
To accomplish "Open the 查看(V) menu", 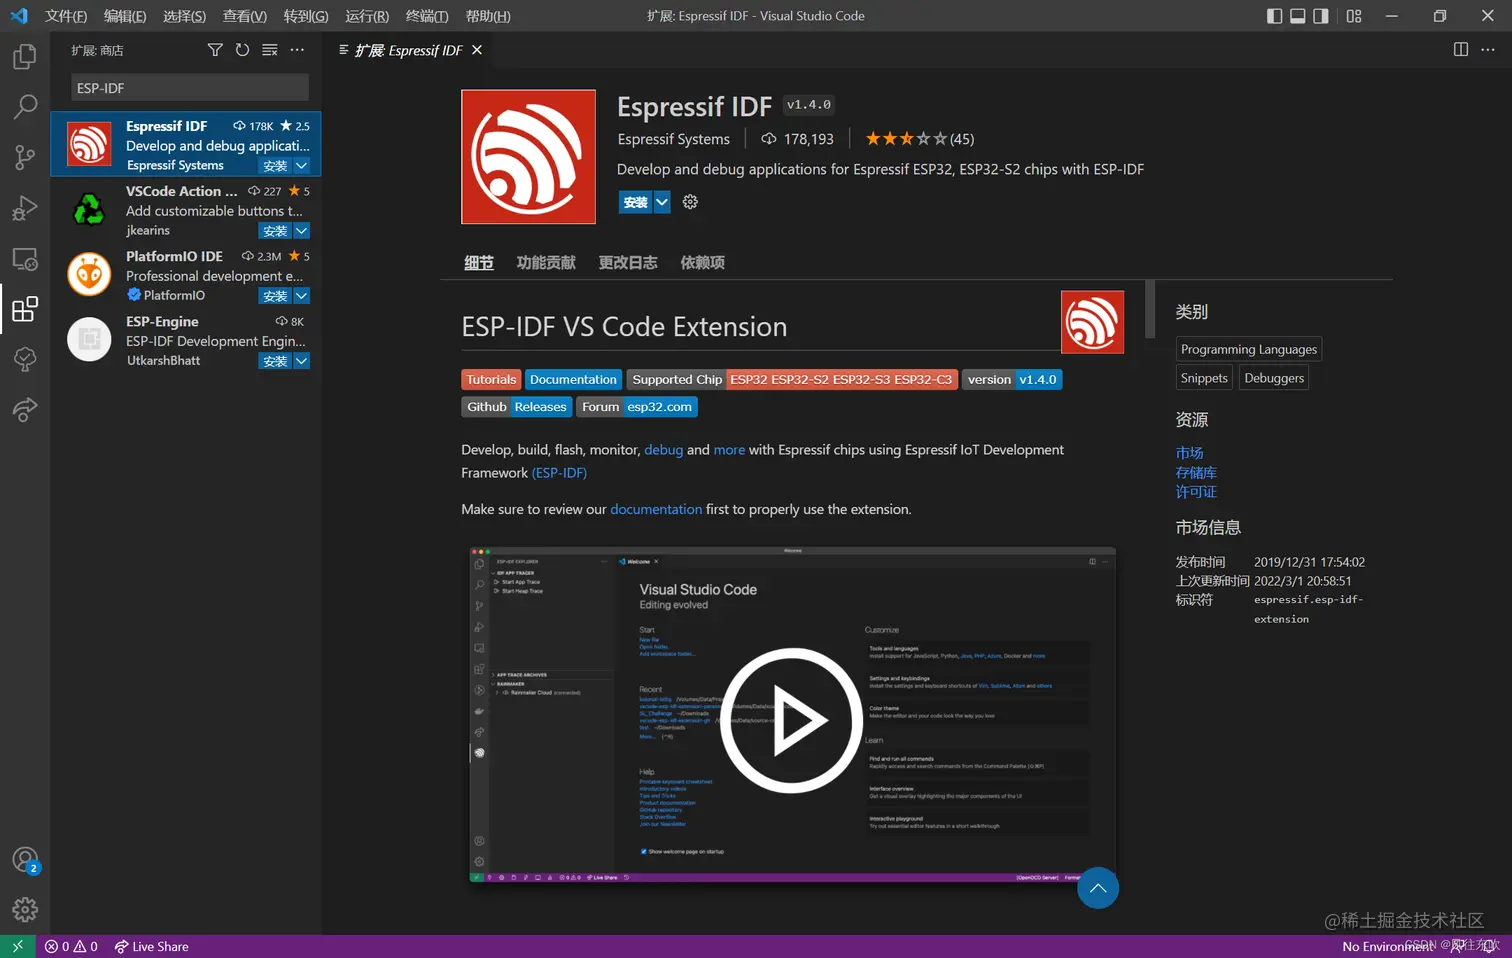I will (244, 16).
